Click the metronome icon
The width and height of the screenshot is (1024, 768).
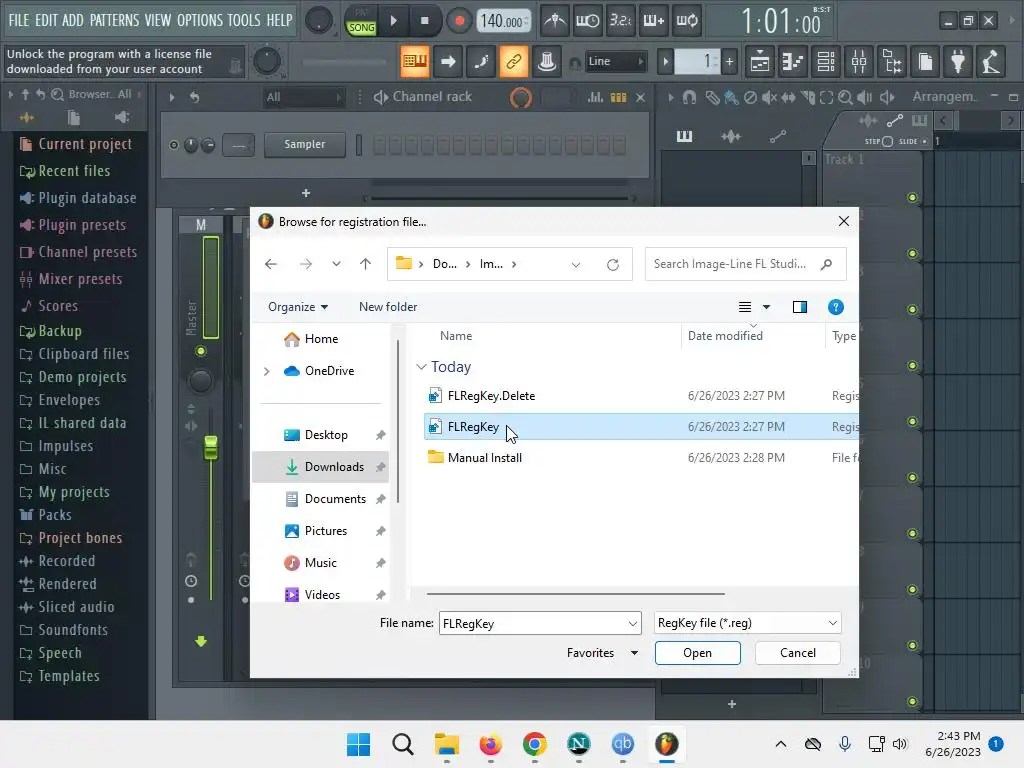pyautogui.click(x=554, y=21)
